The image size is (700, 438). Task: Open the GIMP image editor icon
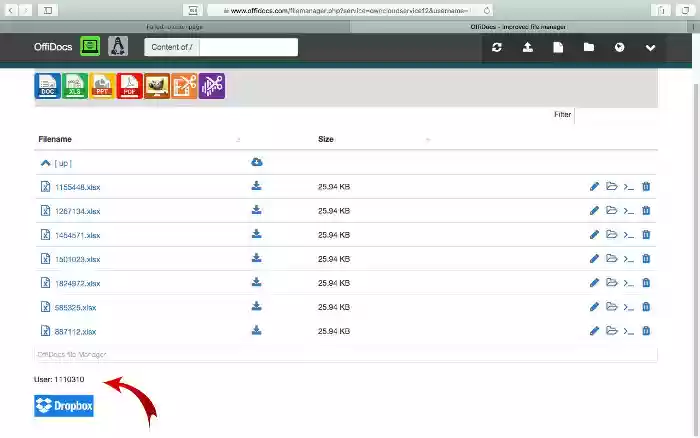157,86
